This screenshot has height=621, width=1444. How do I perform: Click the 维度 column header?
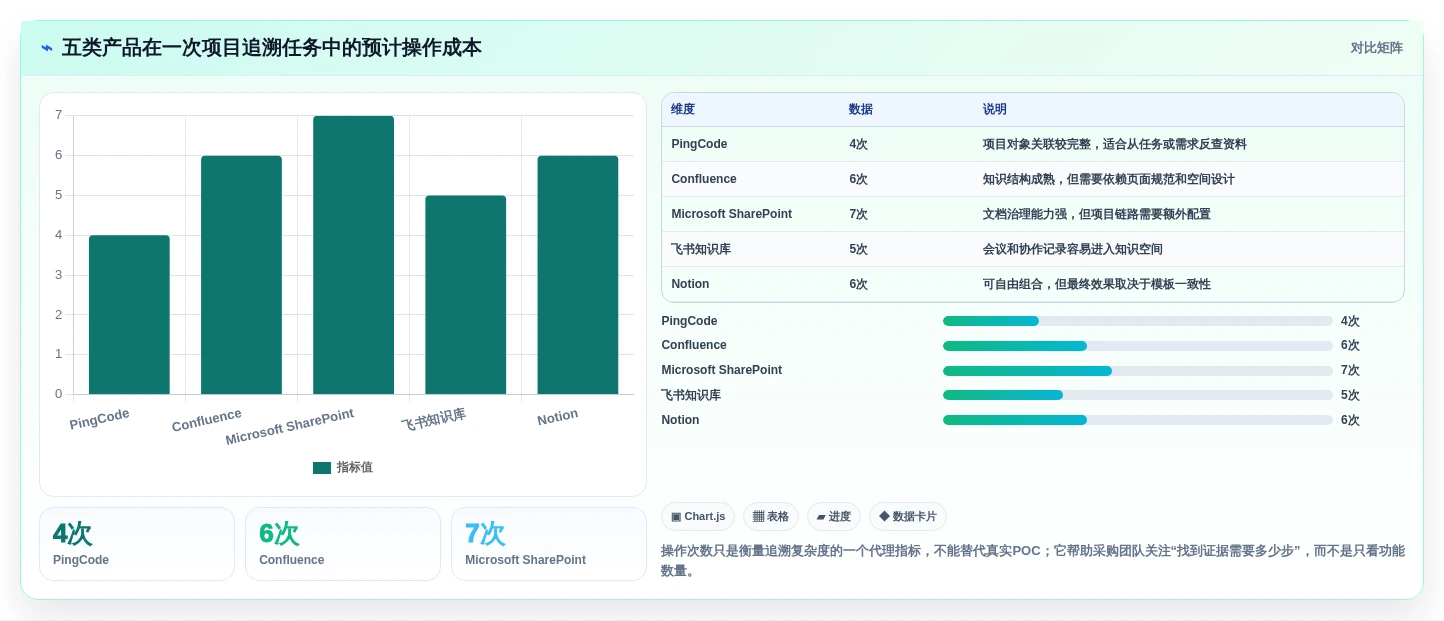point(683,110)
